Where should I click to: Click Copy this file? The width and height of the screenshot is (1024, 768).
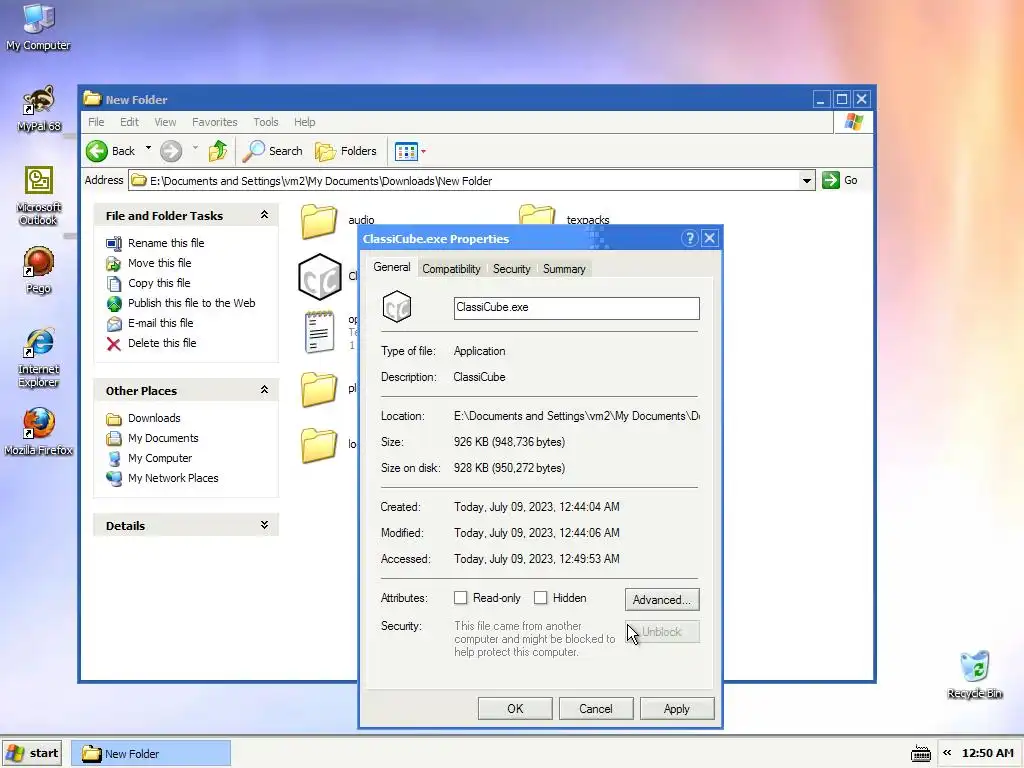point(159,283)
